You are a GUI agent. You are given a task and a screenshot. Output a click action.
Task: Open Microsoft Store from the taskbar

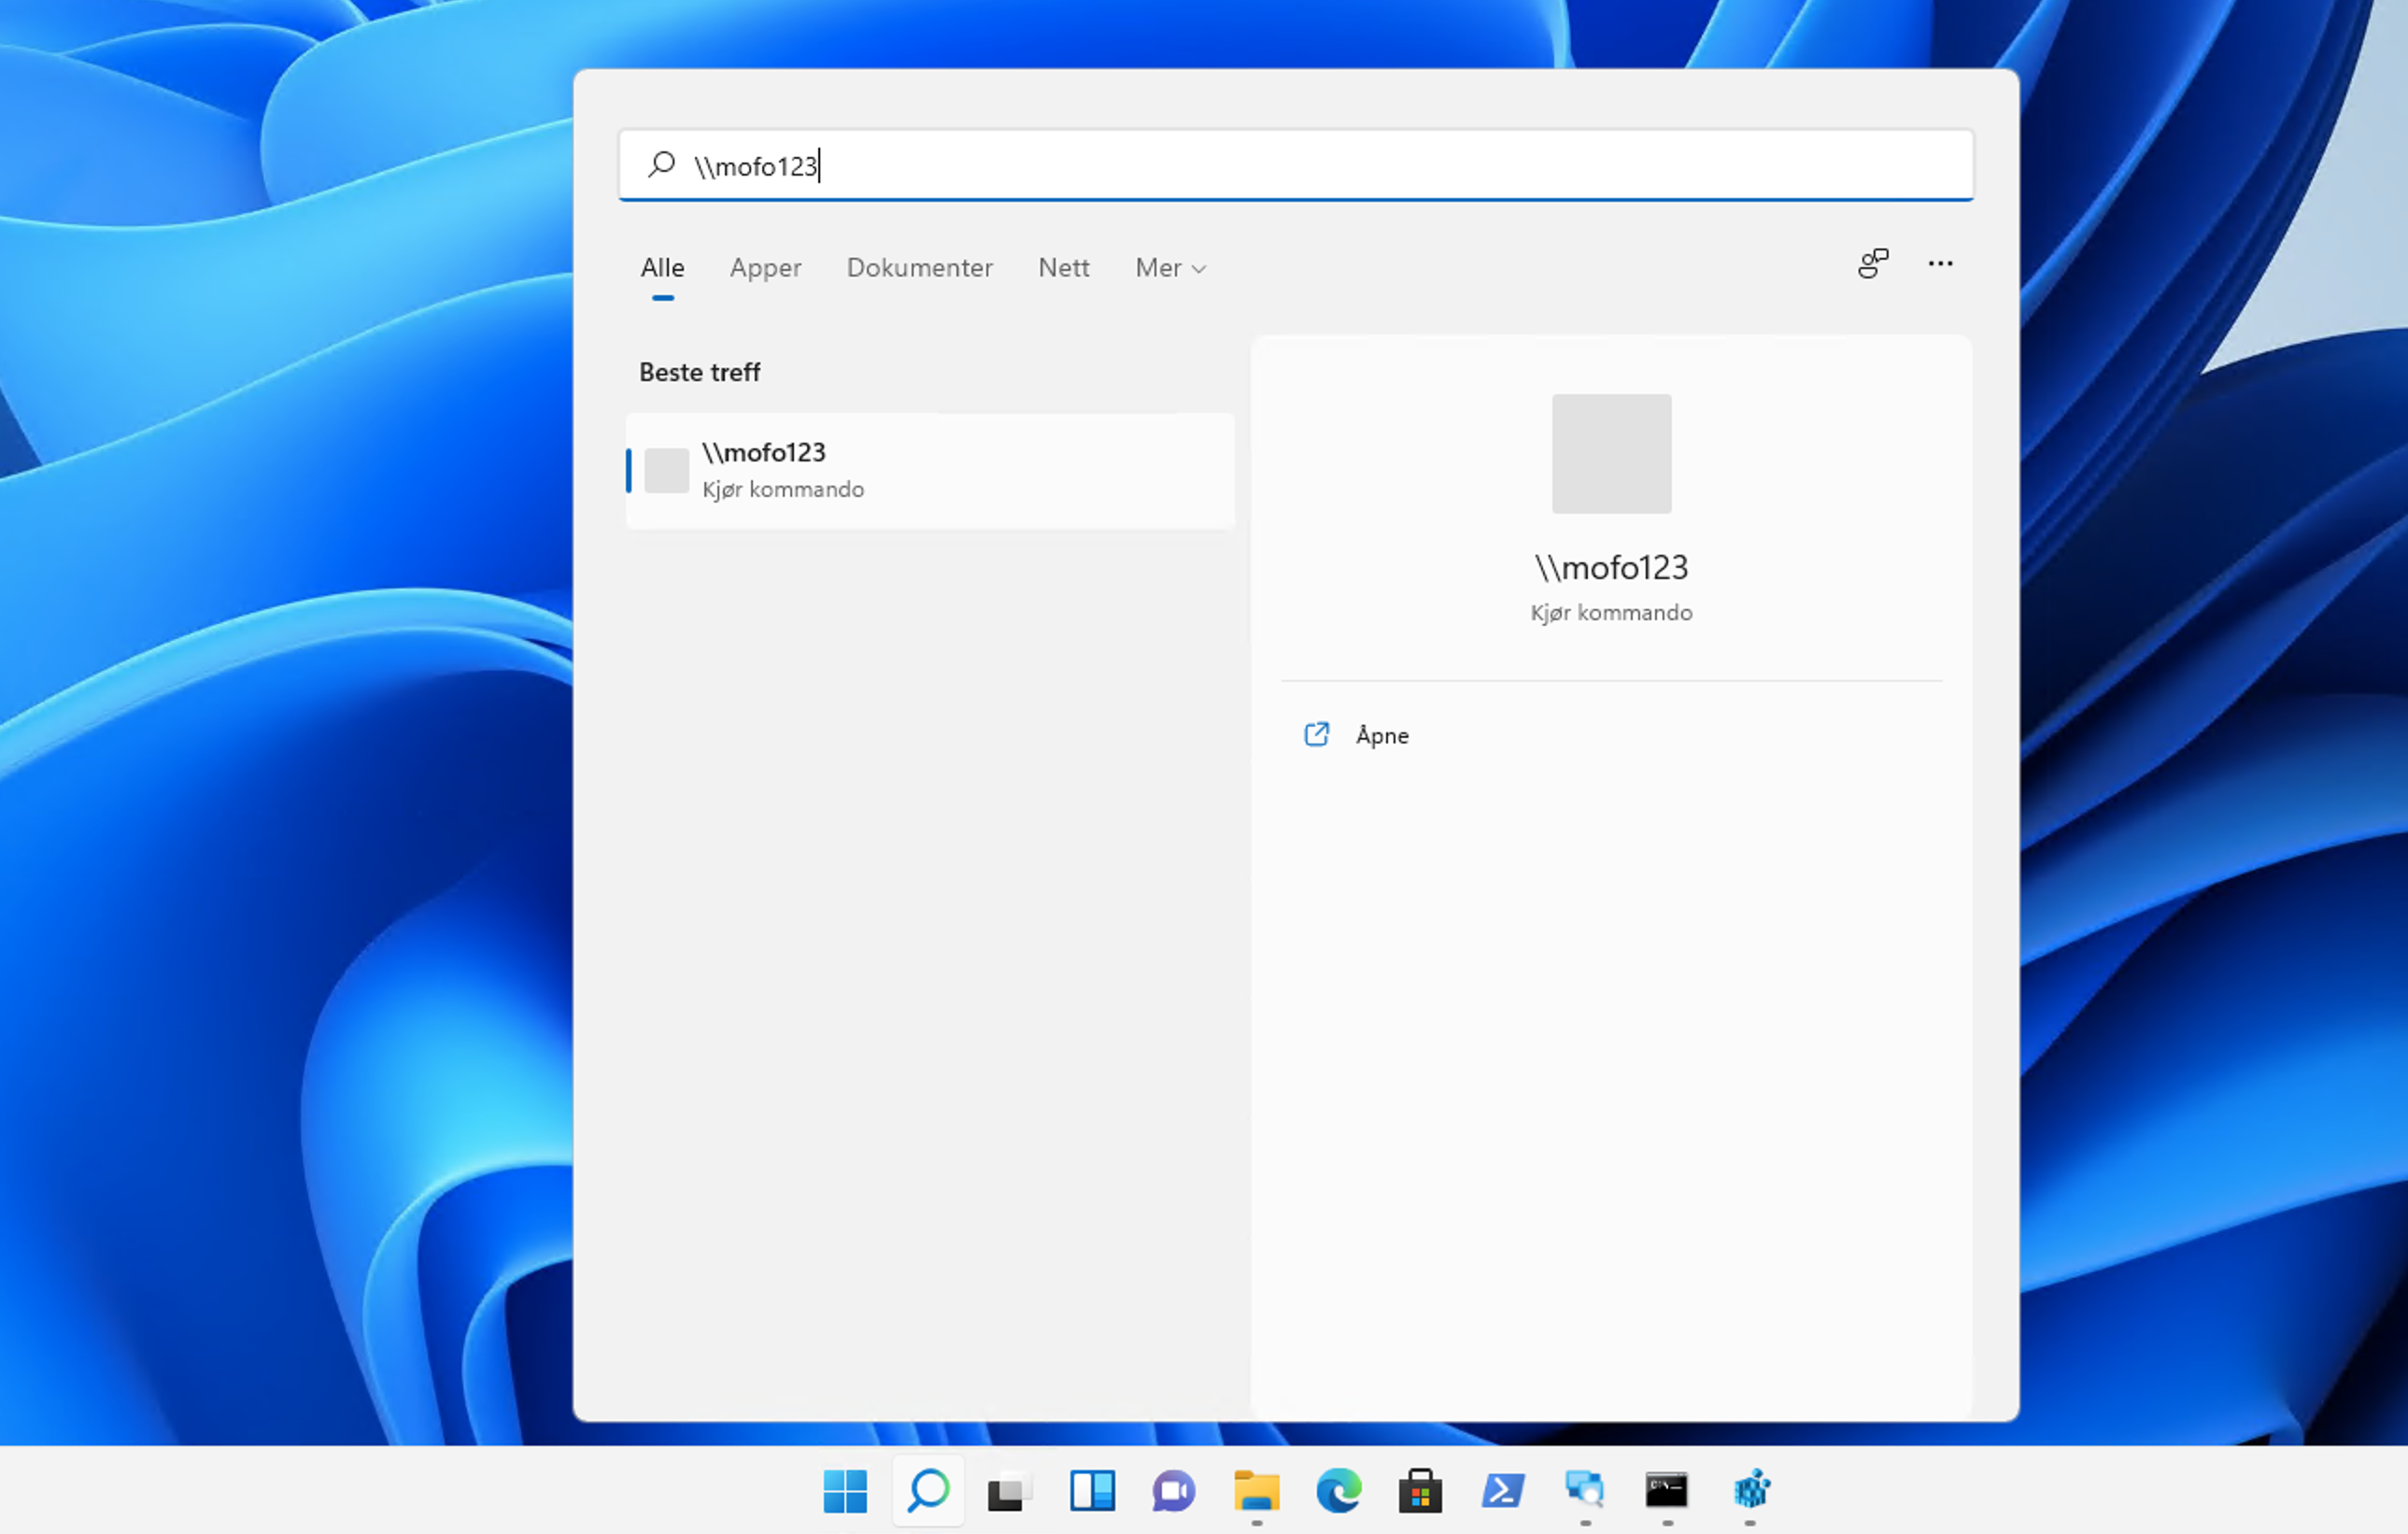(x=1420, y=1491)
